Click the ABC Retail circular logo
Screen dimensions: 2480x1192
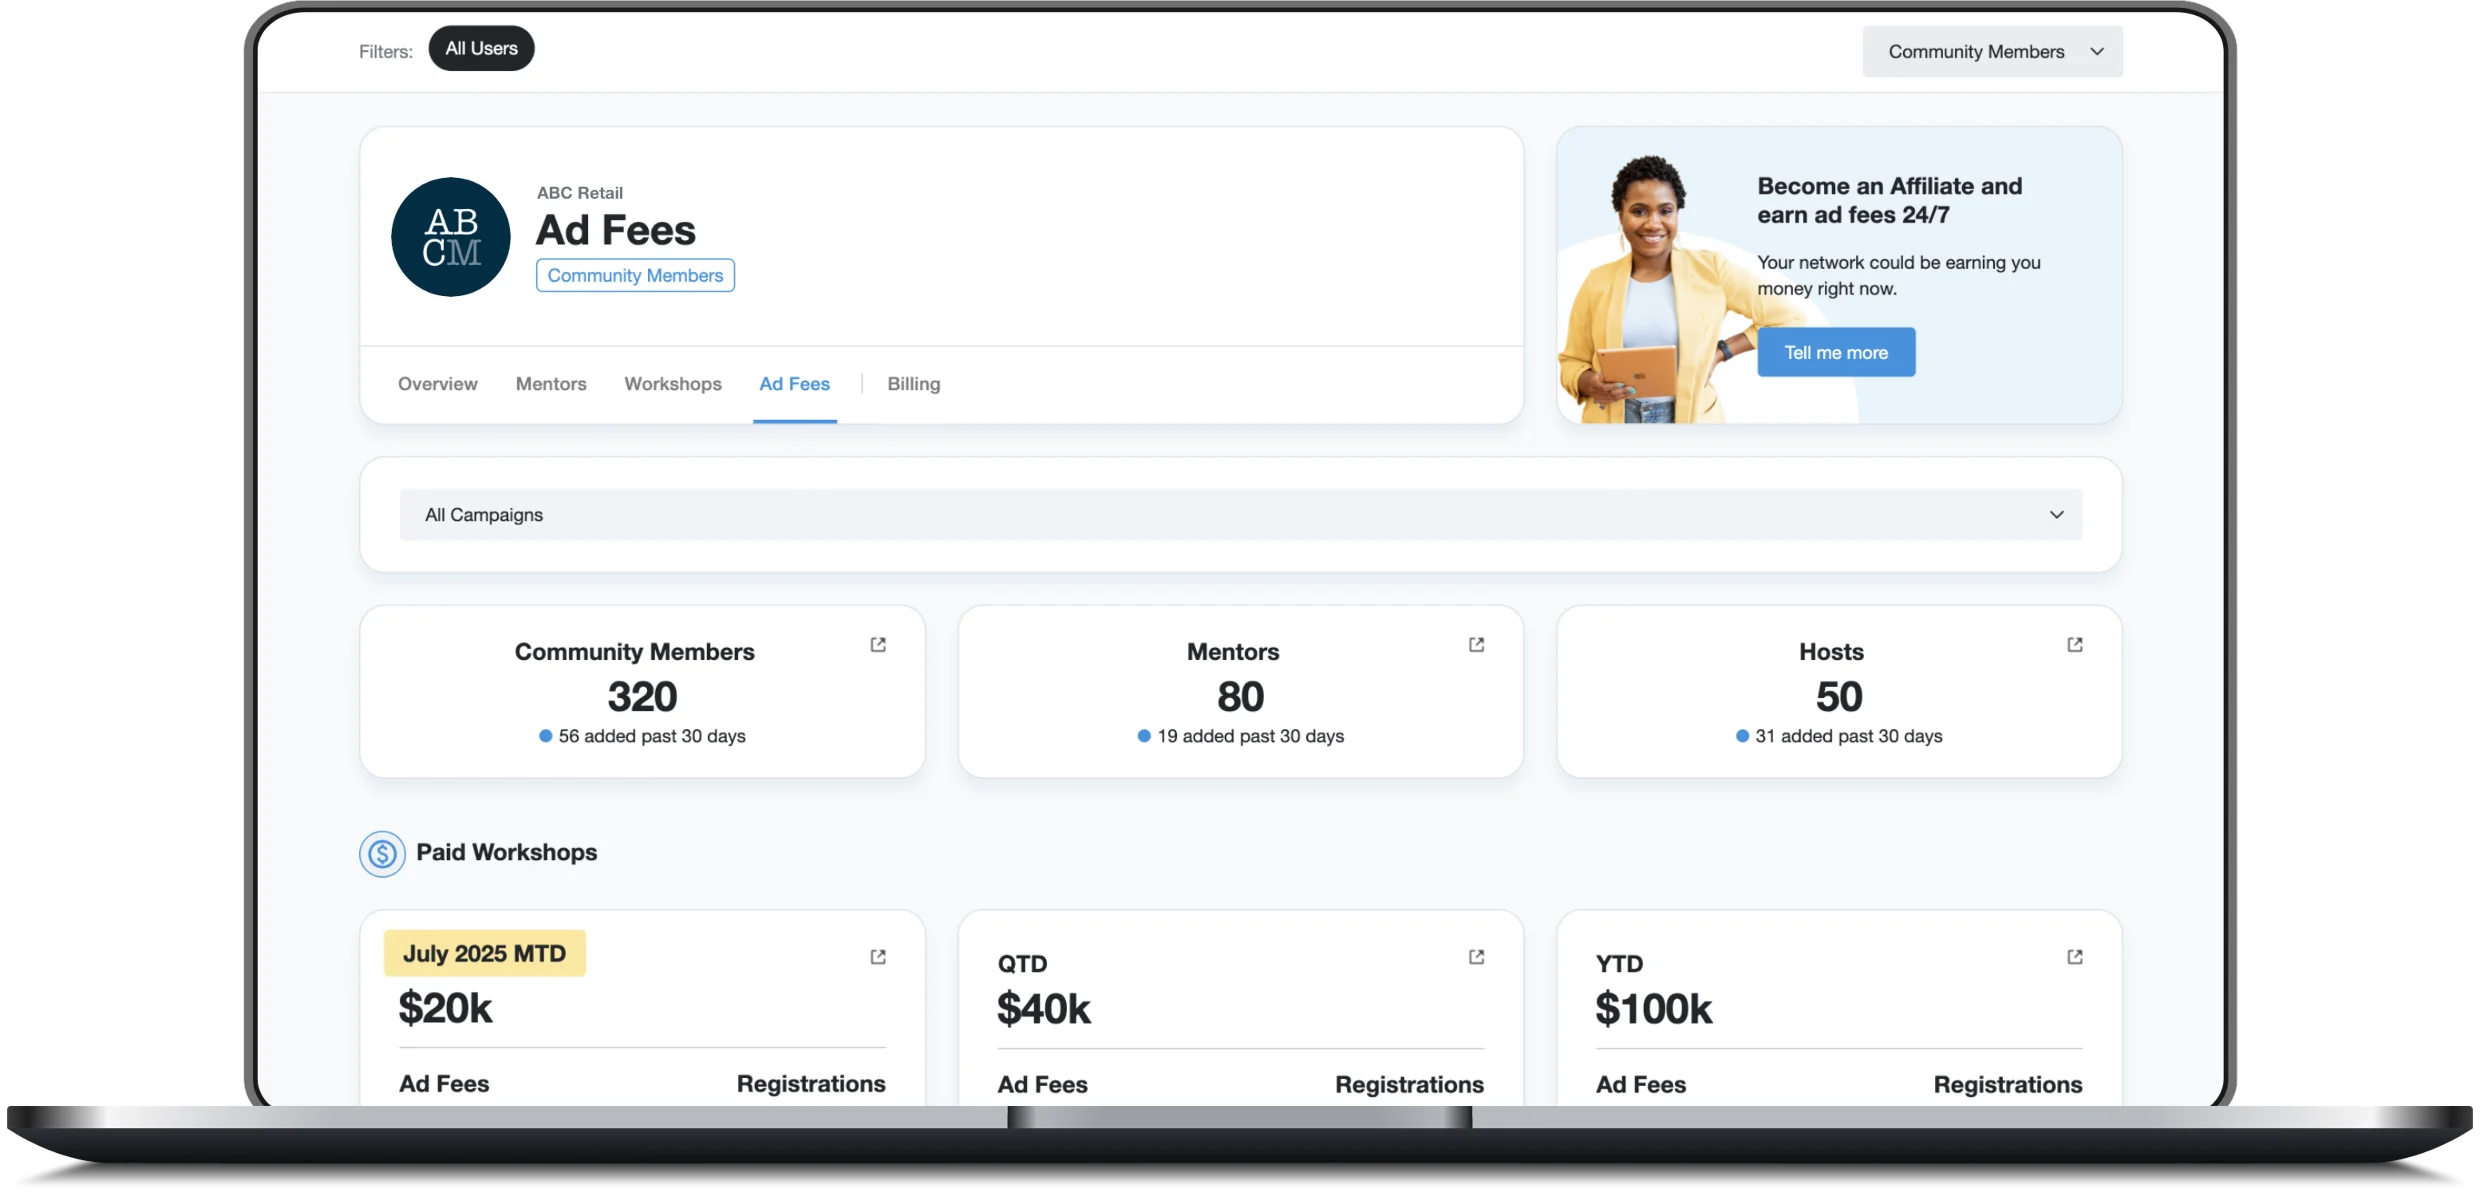point(450,237)
